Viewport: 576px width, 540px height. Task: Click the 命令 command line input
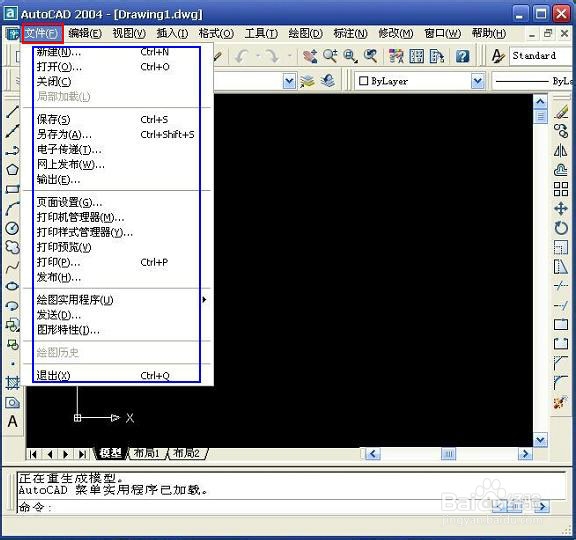(x=253, y=507)
